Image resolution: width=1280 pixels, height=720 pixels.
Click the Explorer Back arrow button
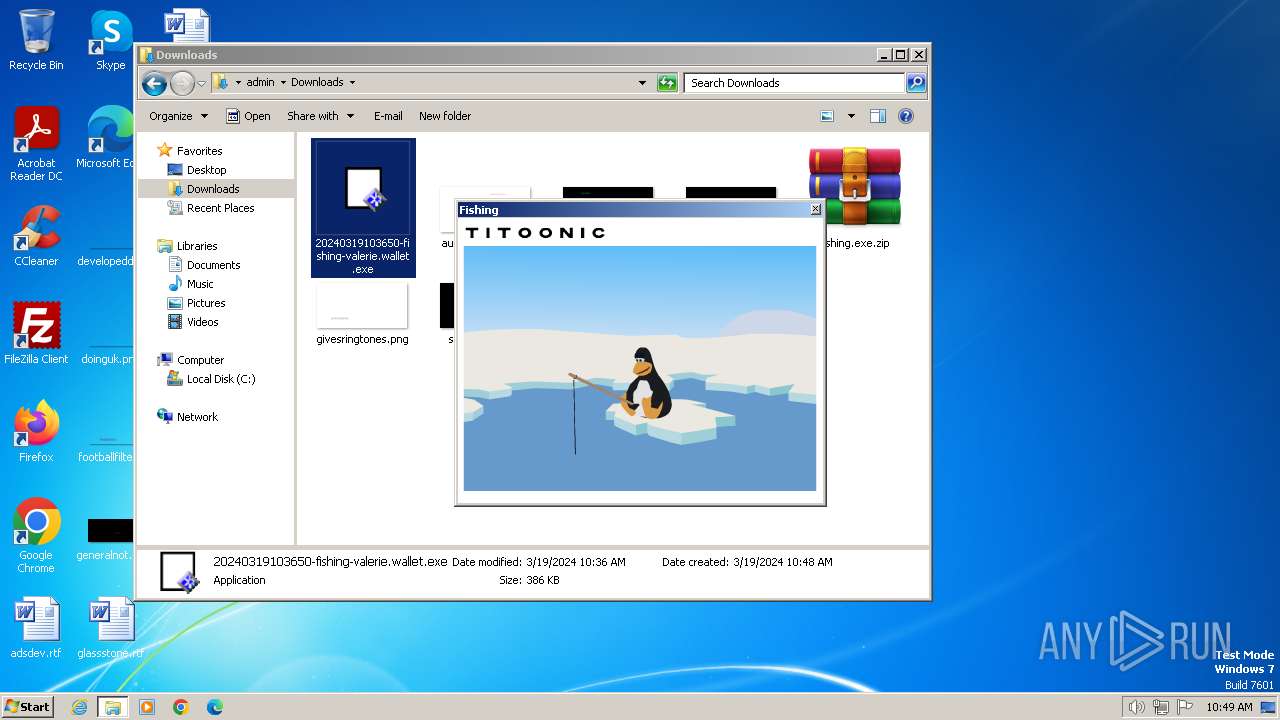(x=154, y=83)
